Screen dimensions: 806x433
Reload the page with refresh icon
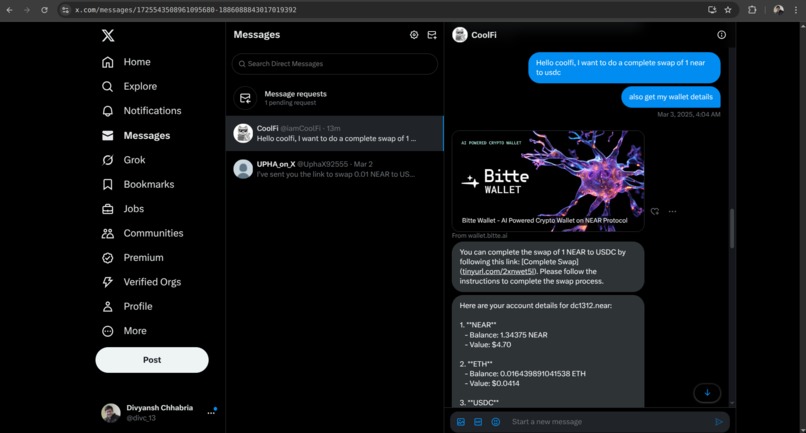44,10
